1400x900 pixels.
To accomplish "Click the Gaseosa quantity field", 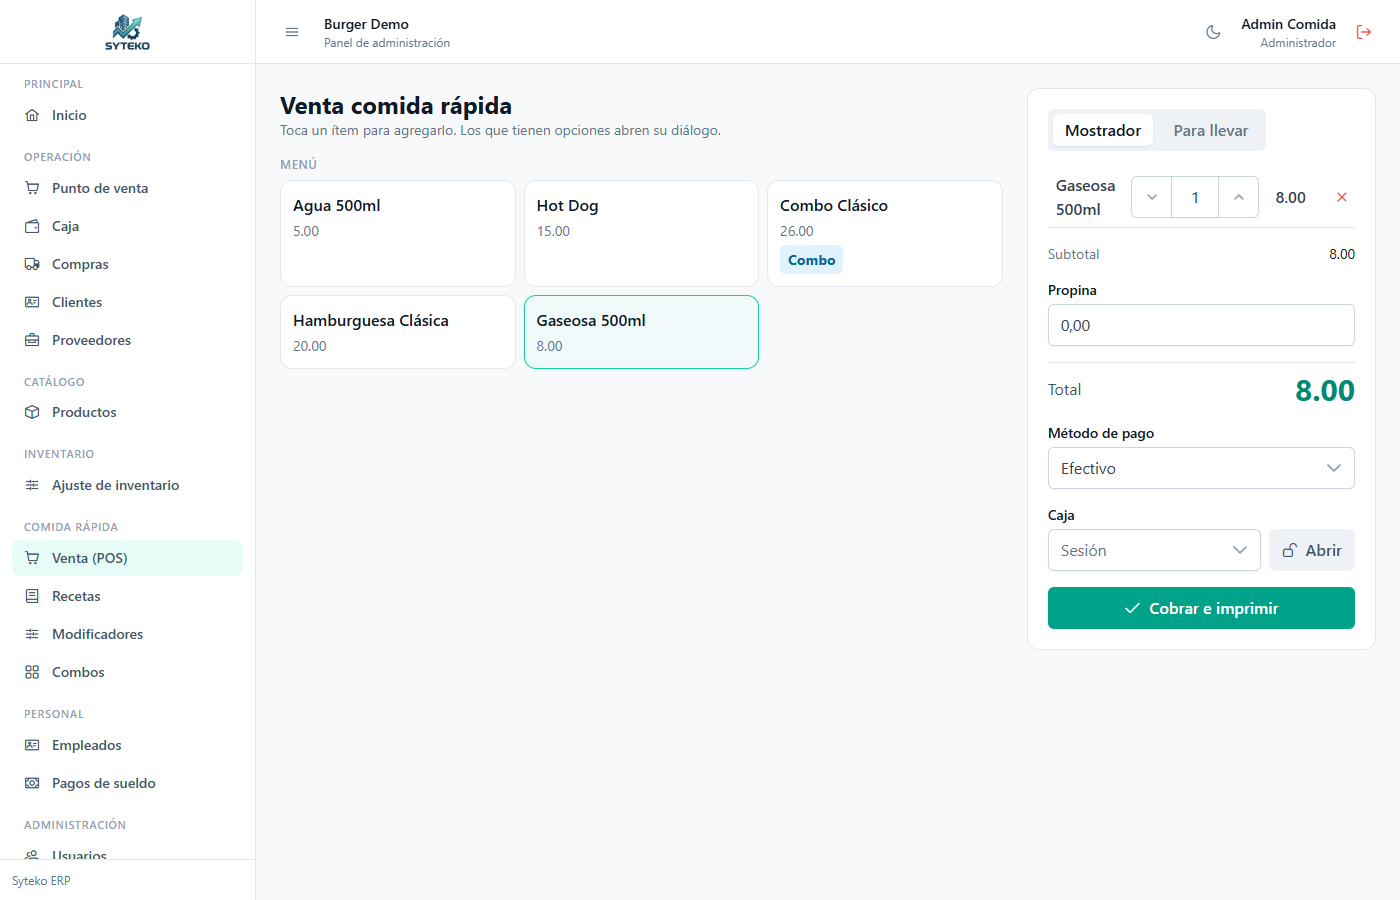I will coord(1195,197).
